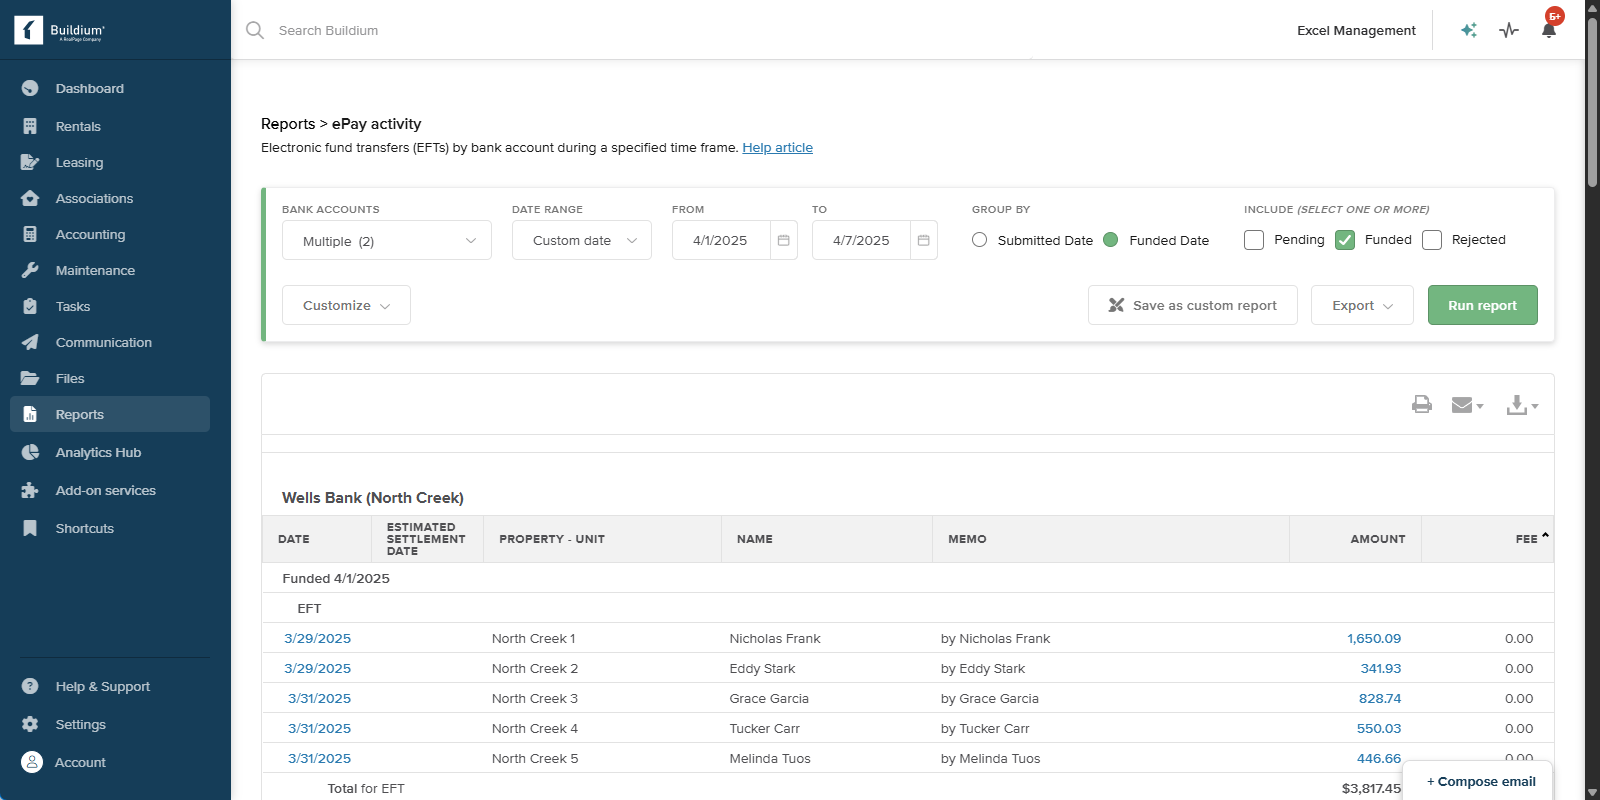This screenshot has width=1600, height=800.
Task: Open the email report envelope icon
Action: pos(1466,405)
